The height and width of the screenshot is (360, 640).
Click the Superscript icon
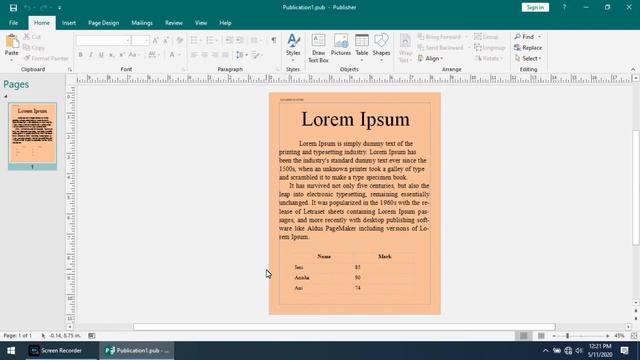tap(122, 55)
